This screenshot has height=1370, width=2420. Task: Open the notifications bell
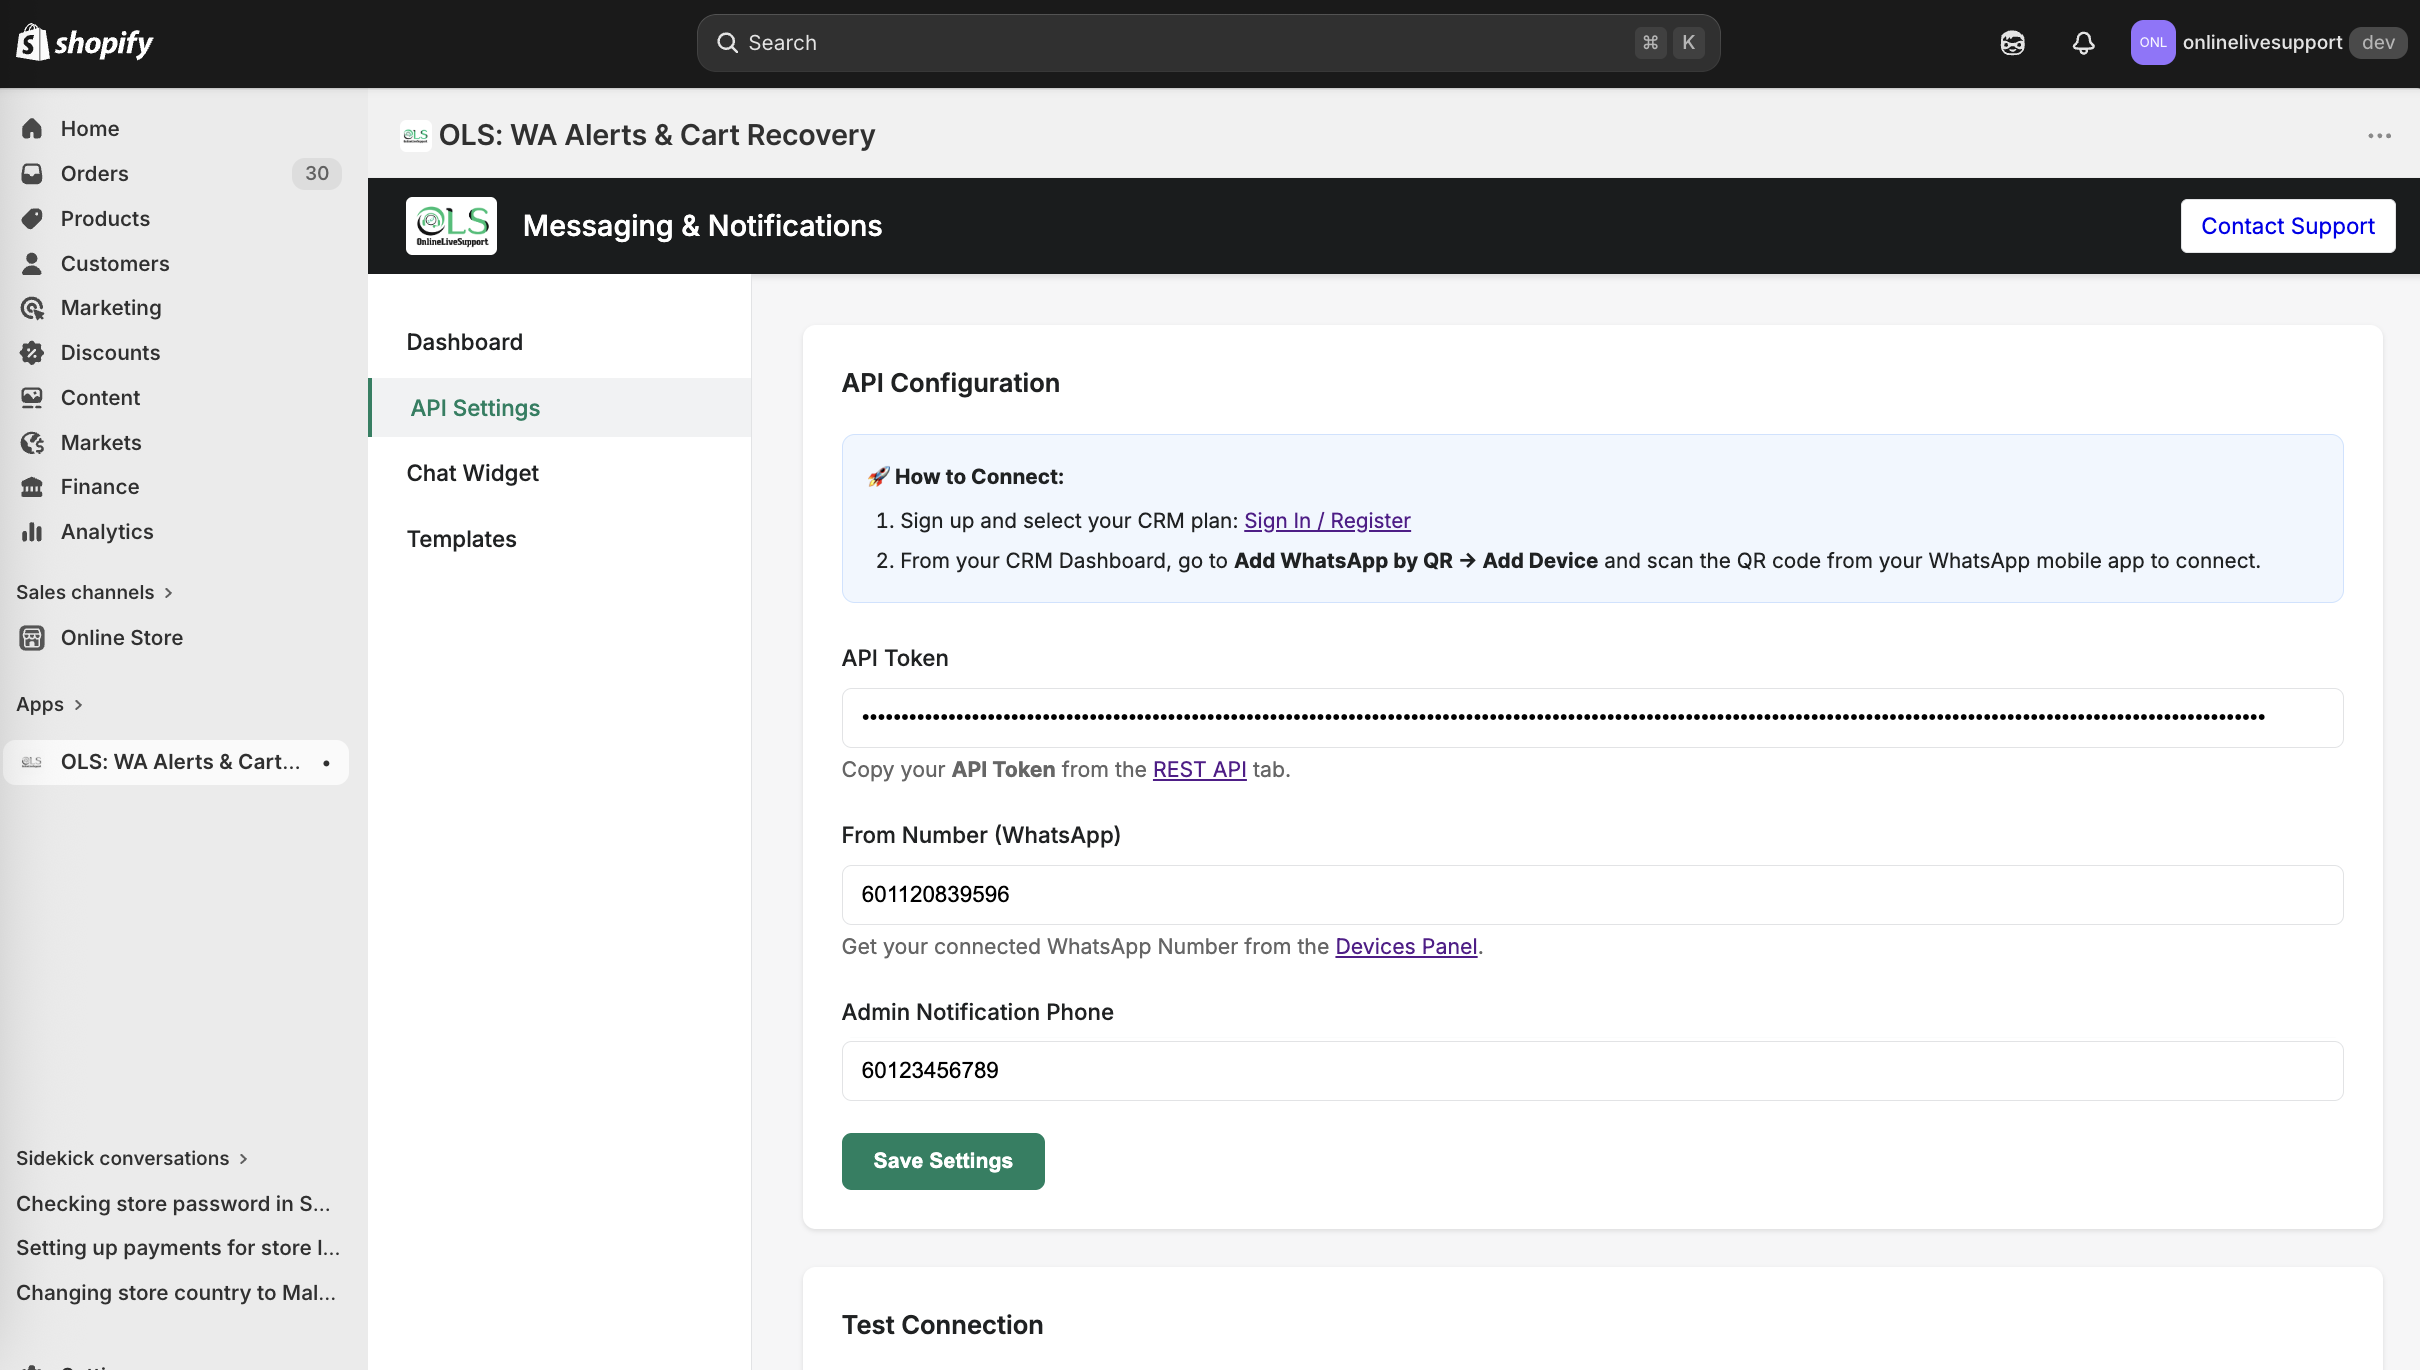(x=2083, y=43)
